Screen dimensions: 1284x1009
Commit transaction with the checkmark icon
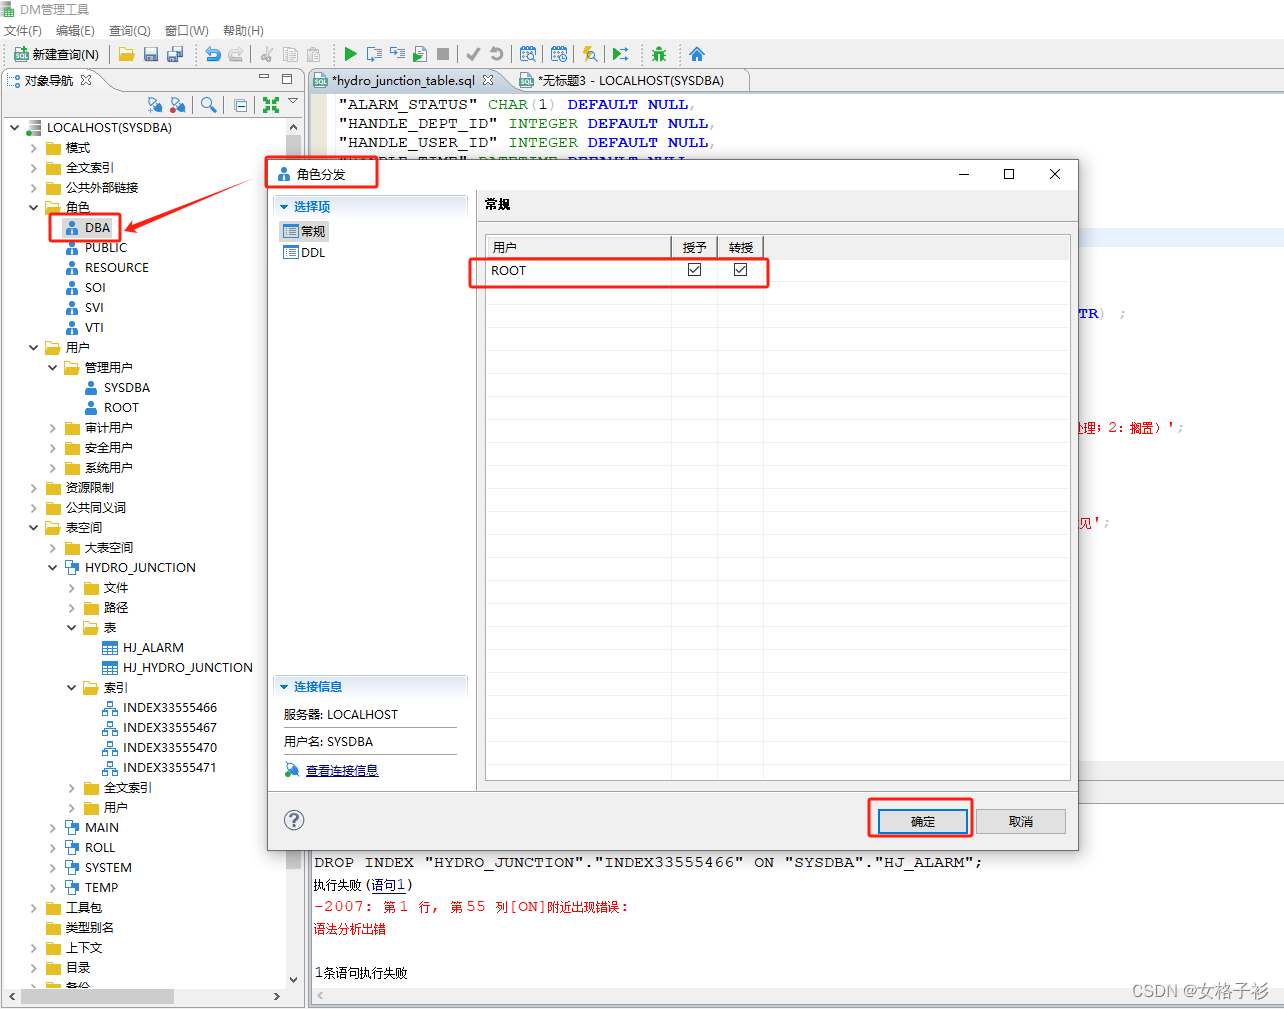[x=473, y=54]
